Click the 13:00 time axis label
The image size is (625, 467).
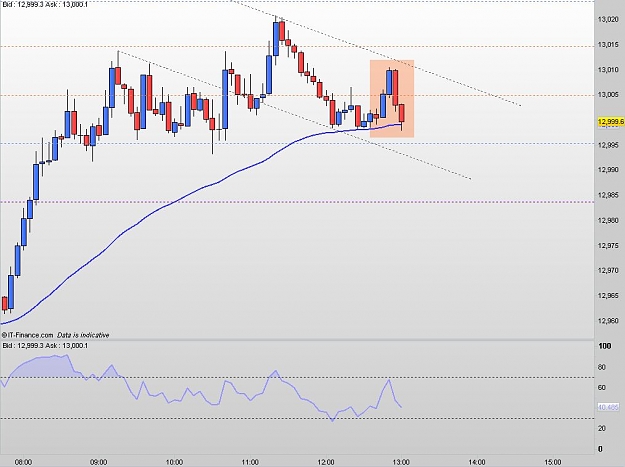tap(401, 462)
